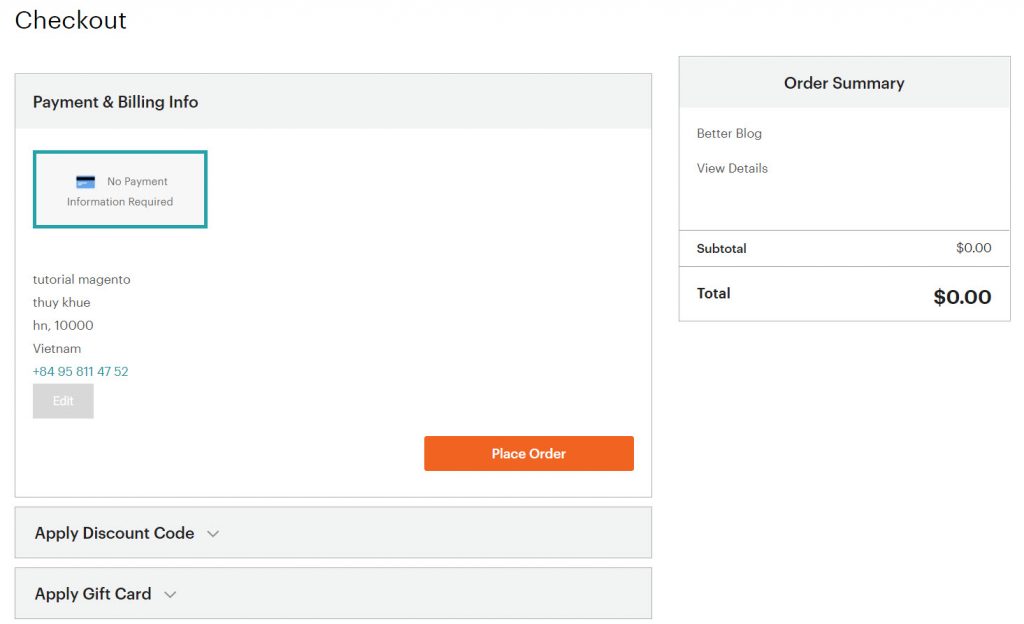Click the Vietnam country line in address
This screenshot has height=624, width=1024.
tap(57, 349)
